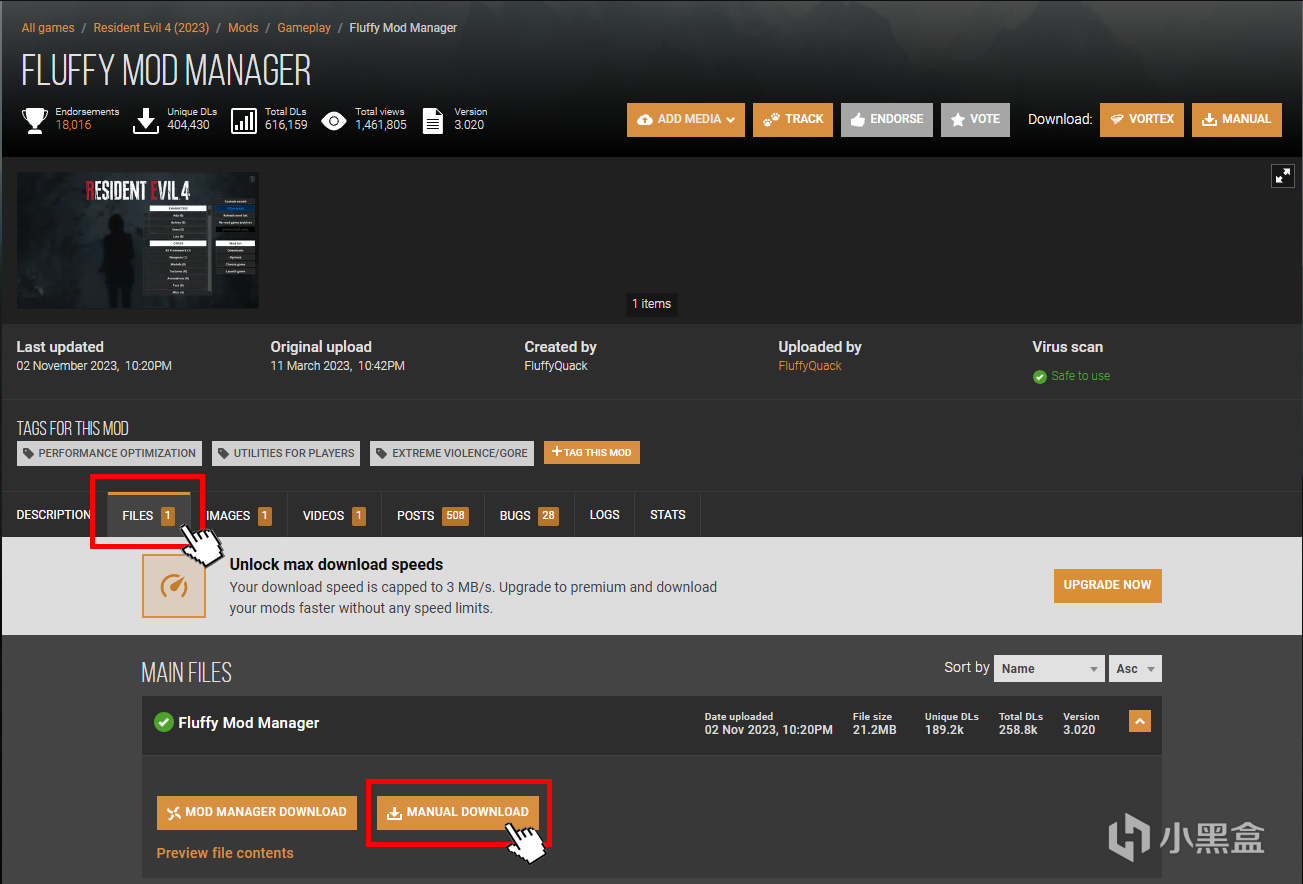Screen dimensions: 1303x884
Task: Open the Files tab
Action: pyautogui.click(x=148, y=515)
